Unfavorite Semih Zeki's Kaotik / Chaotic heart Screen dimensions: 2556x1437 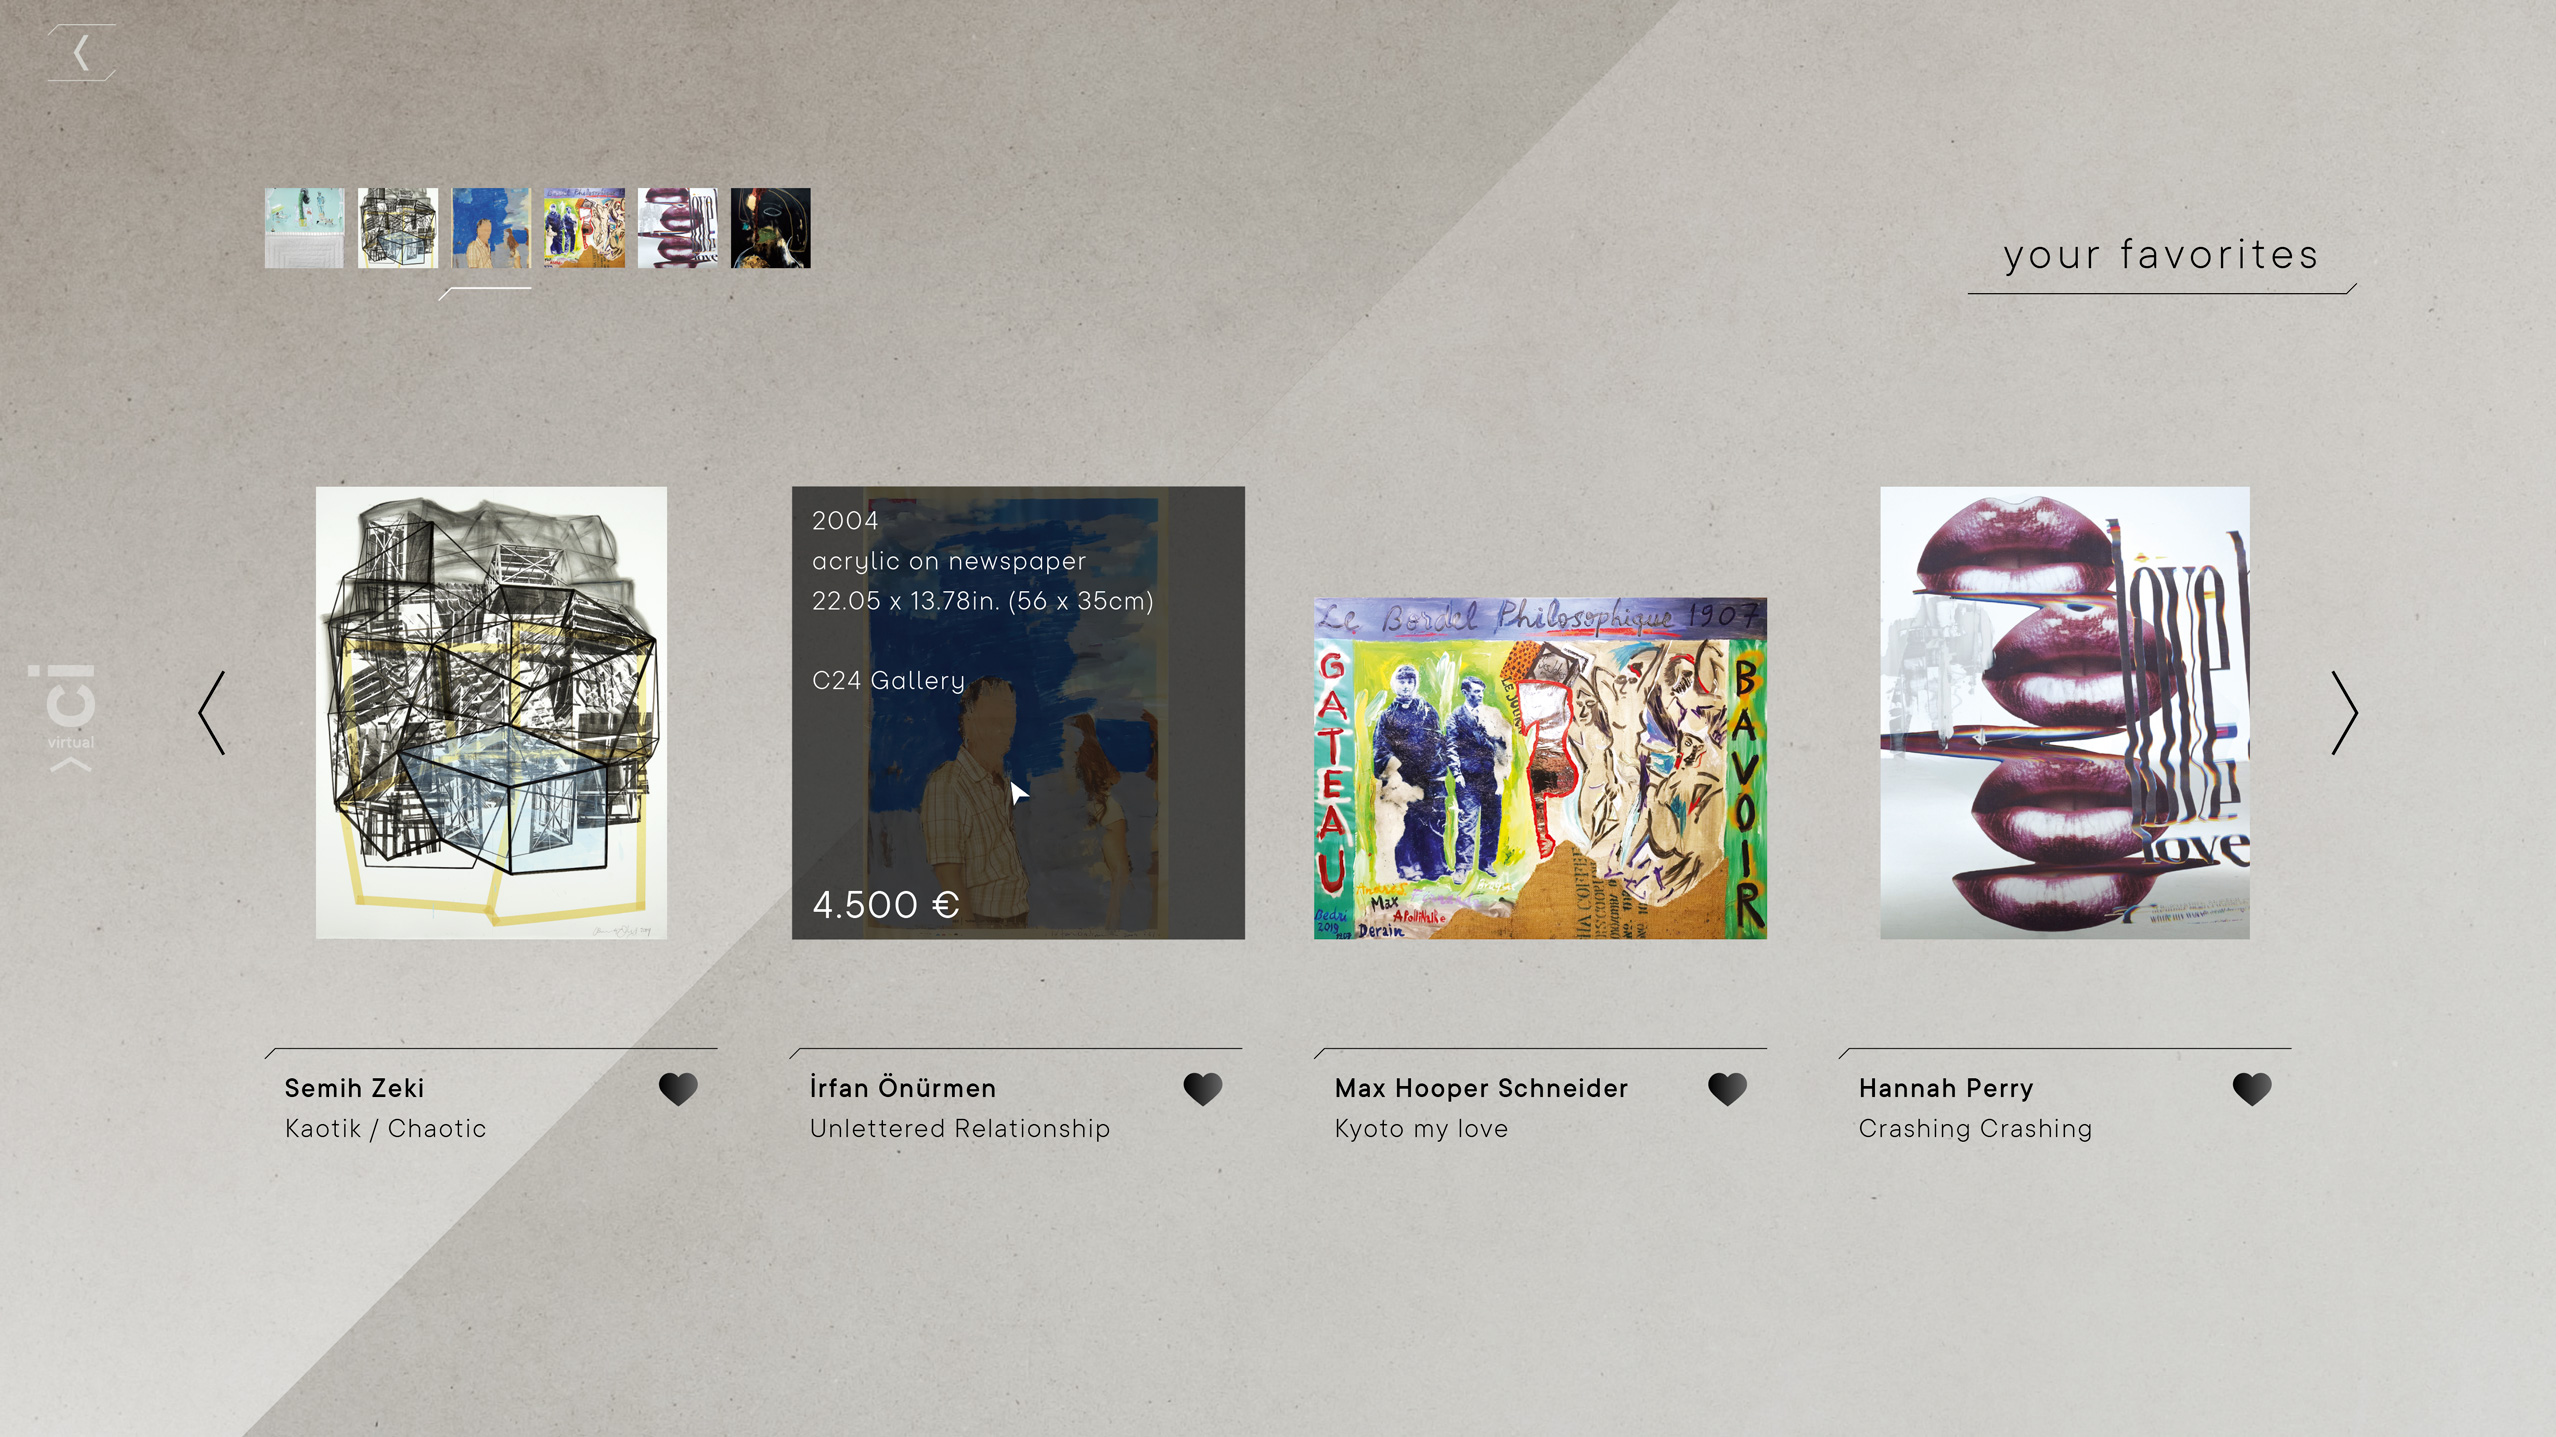(678, 1088)
